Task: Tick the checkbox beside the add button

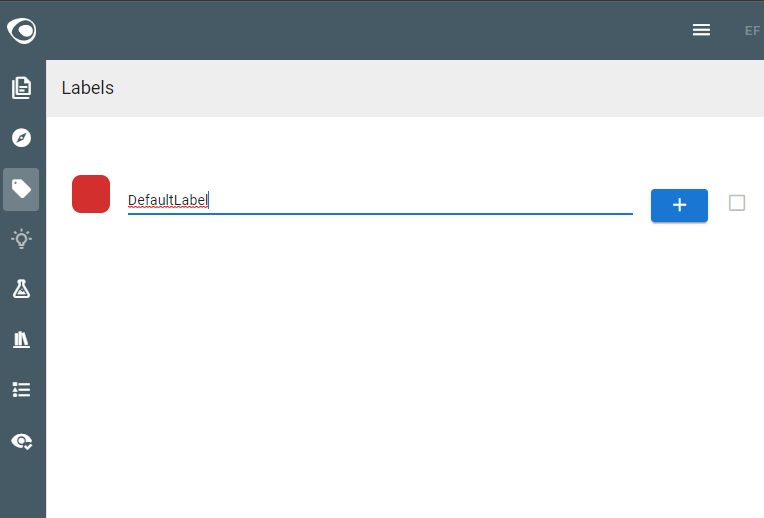Action: click(737, 203)
